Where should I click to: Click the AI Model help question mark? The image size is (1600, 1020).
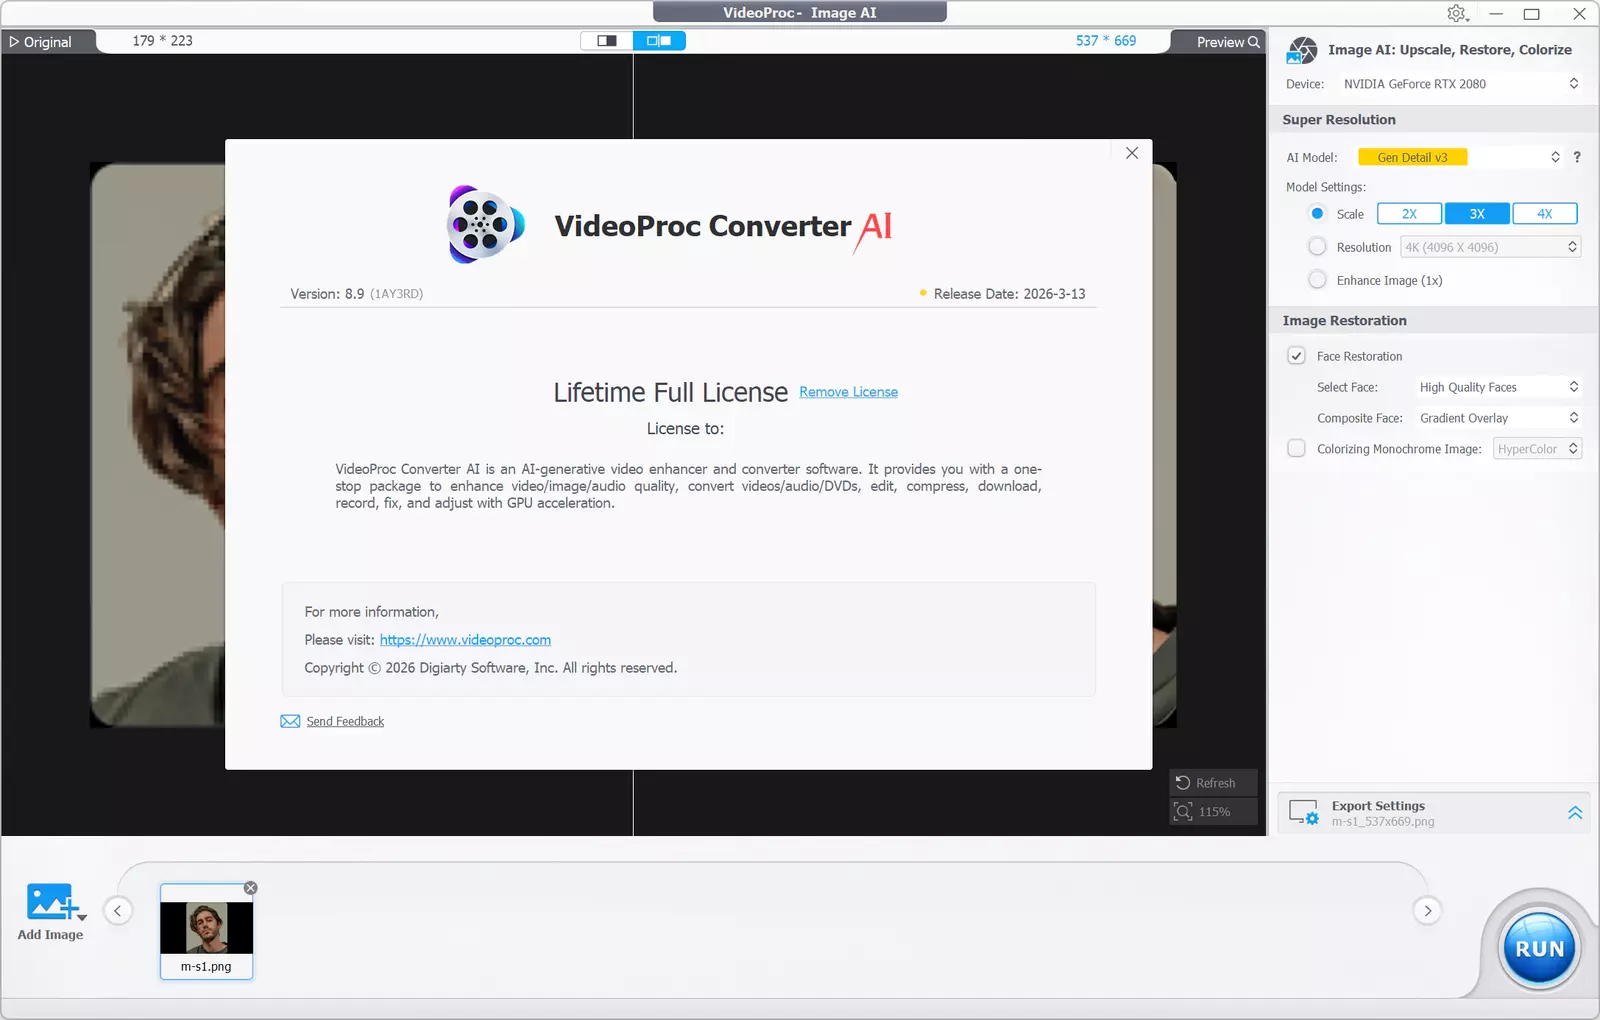[x=1577, y=157]
